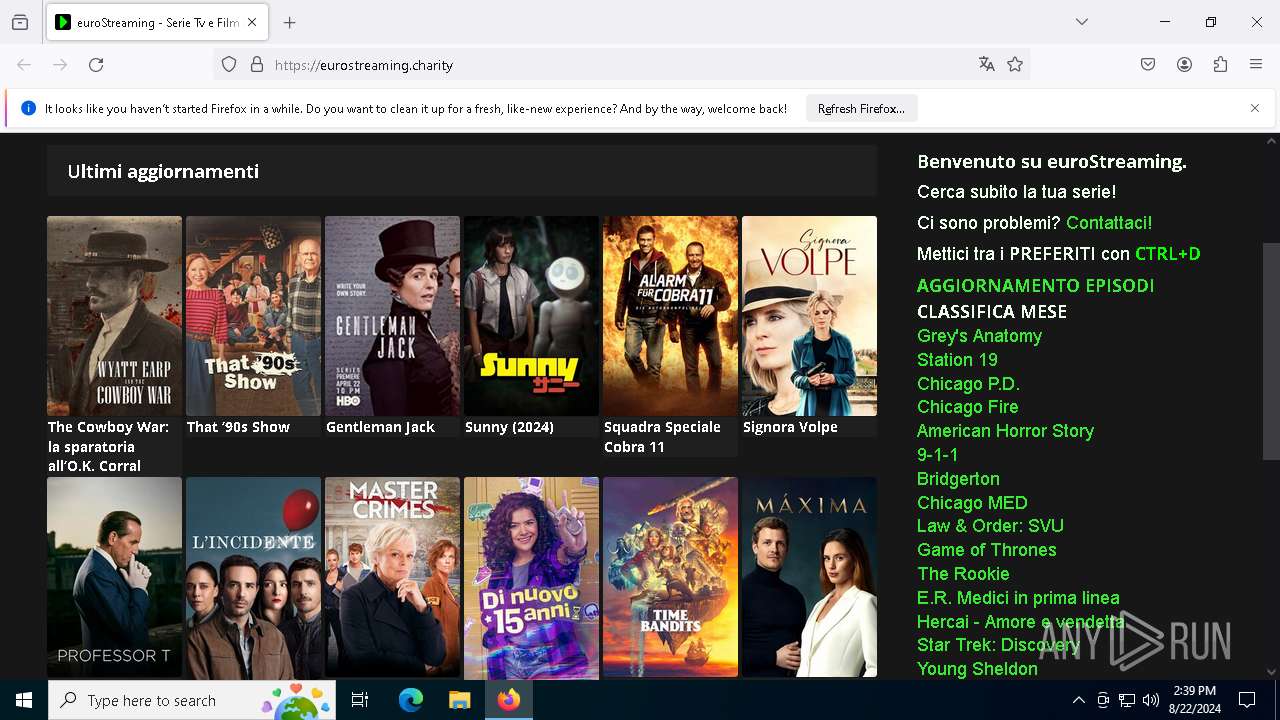Viewport: 1280px width, 720px height.
Task: Open Grey's Anatomy from monthly ranking
Action: [980, 336]
